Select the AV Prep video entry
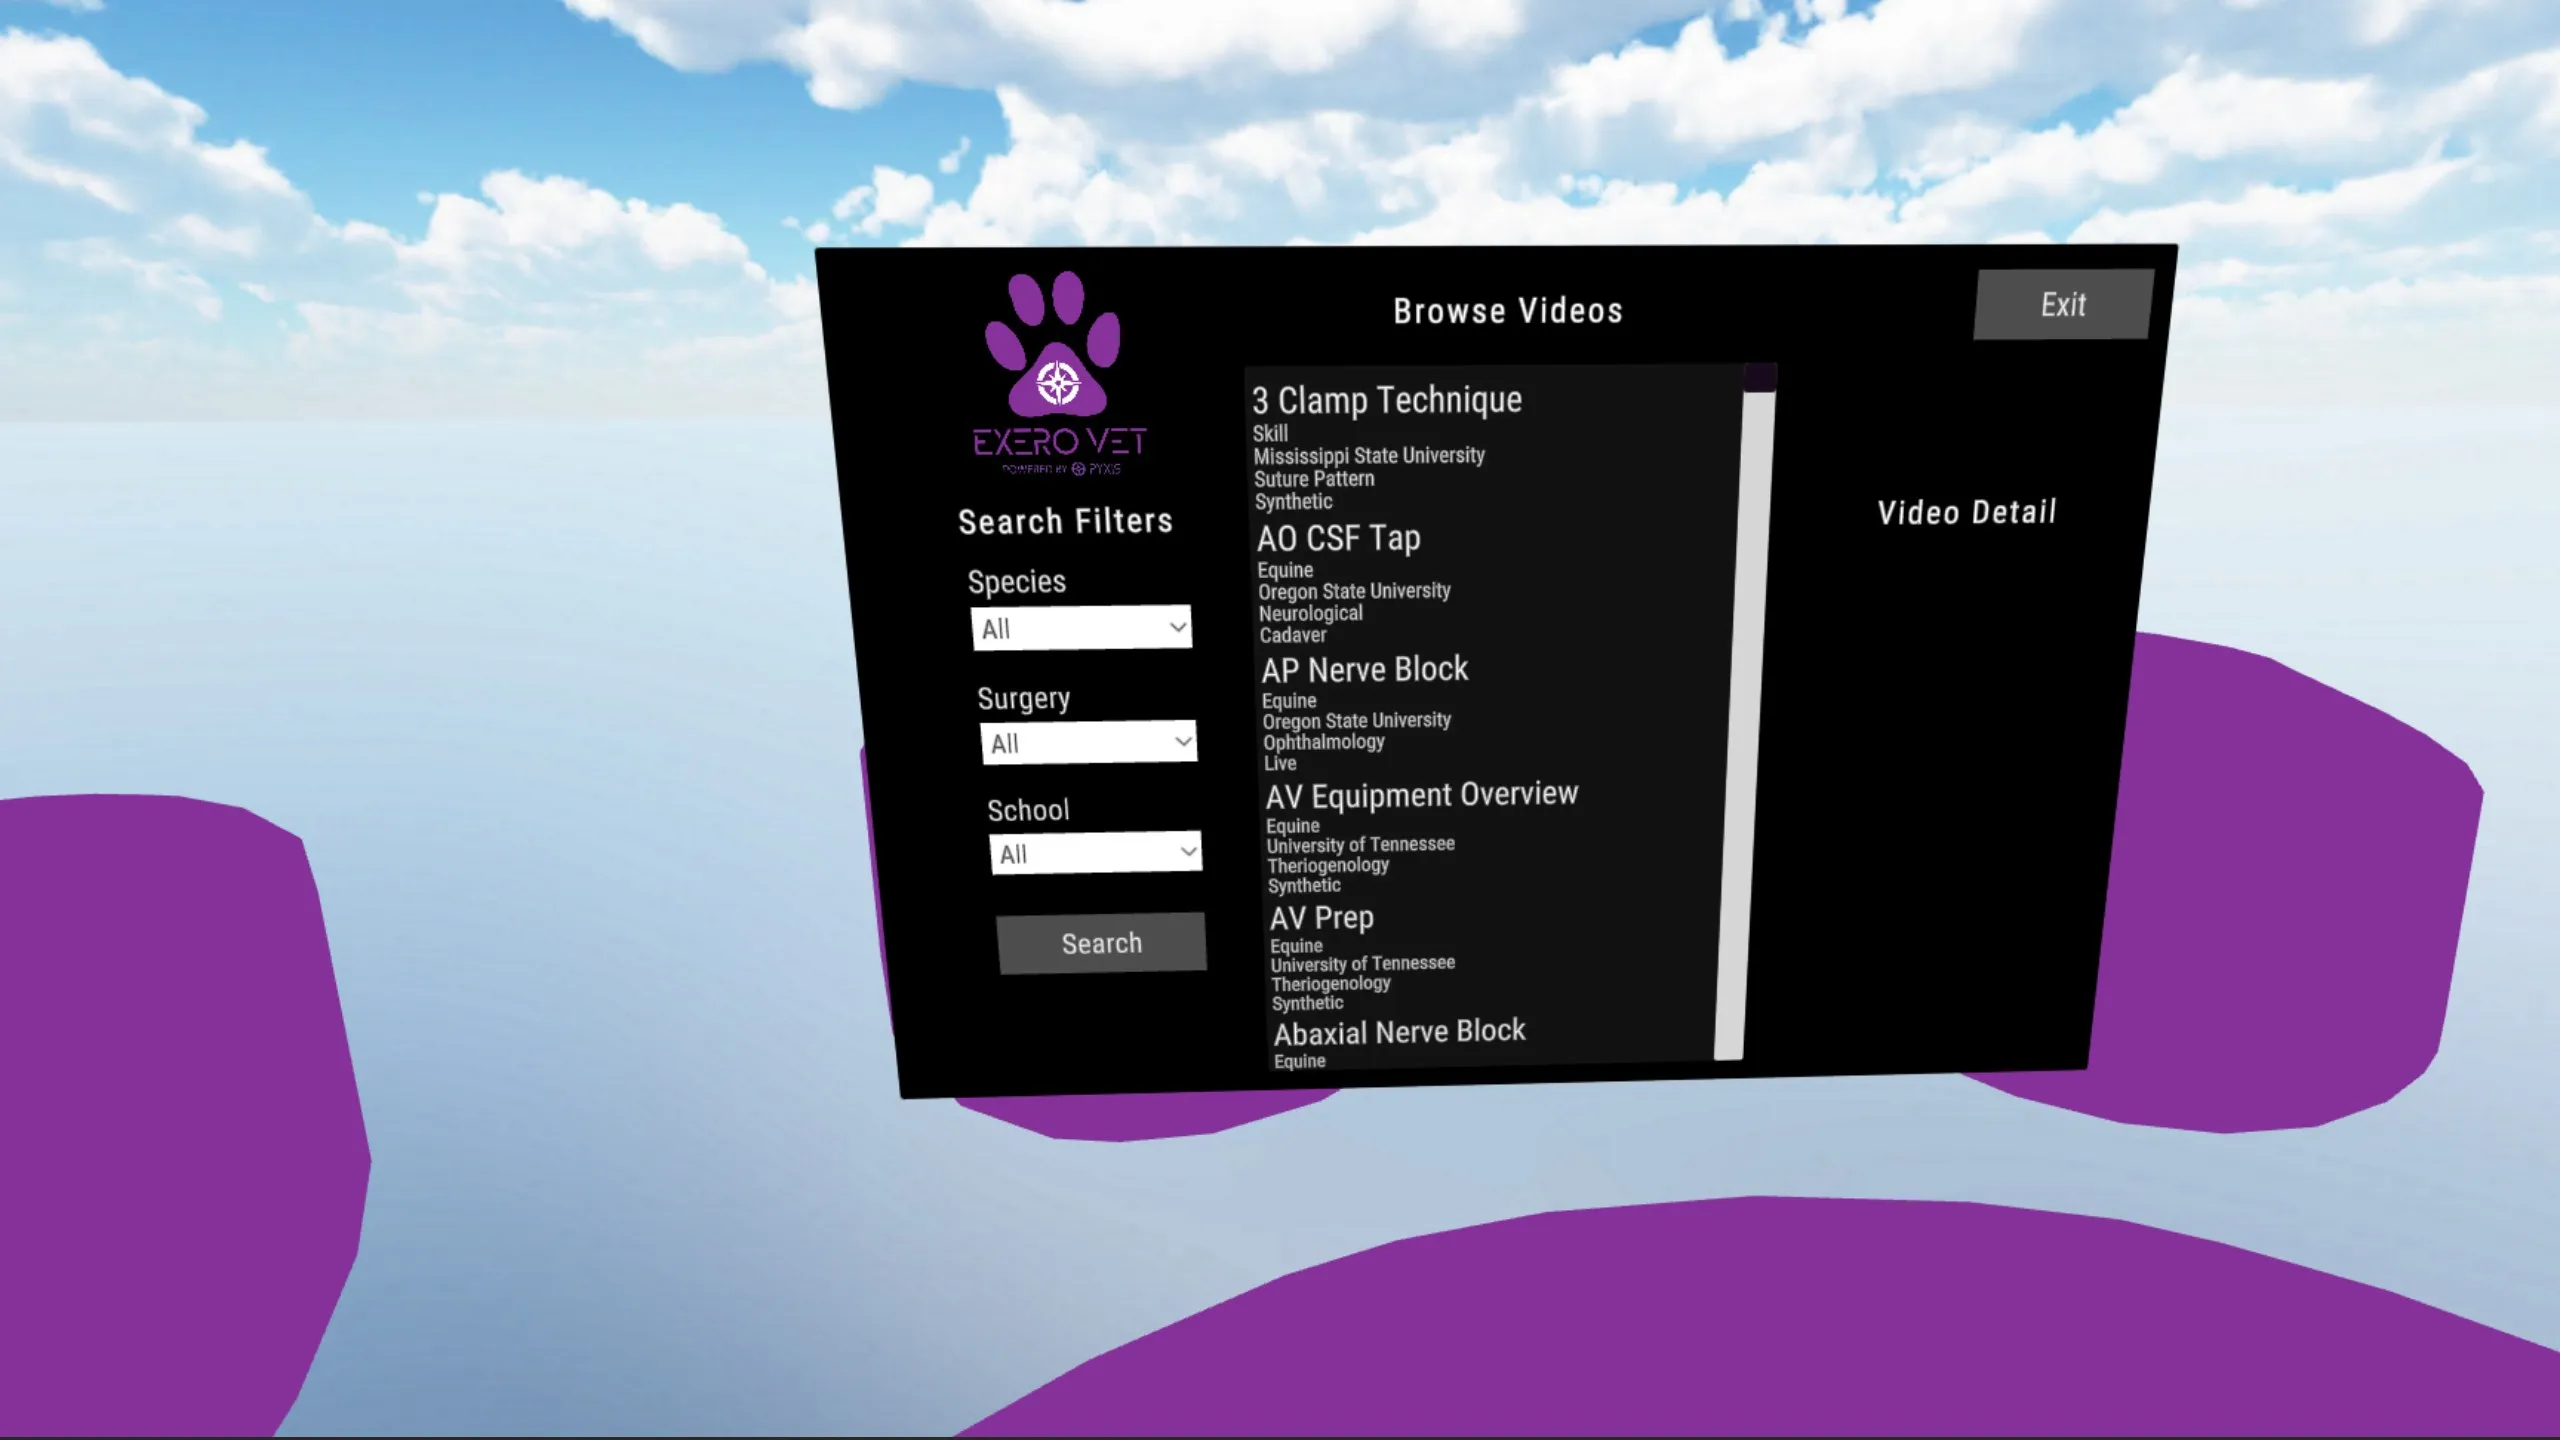 click(x=1321, y=918)
